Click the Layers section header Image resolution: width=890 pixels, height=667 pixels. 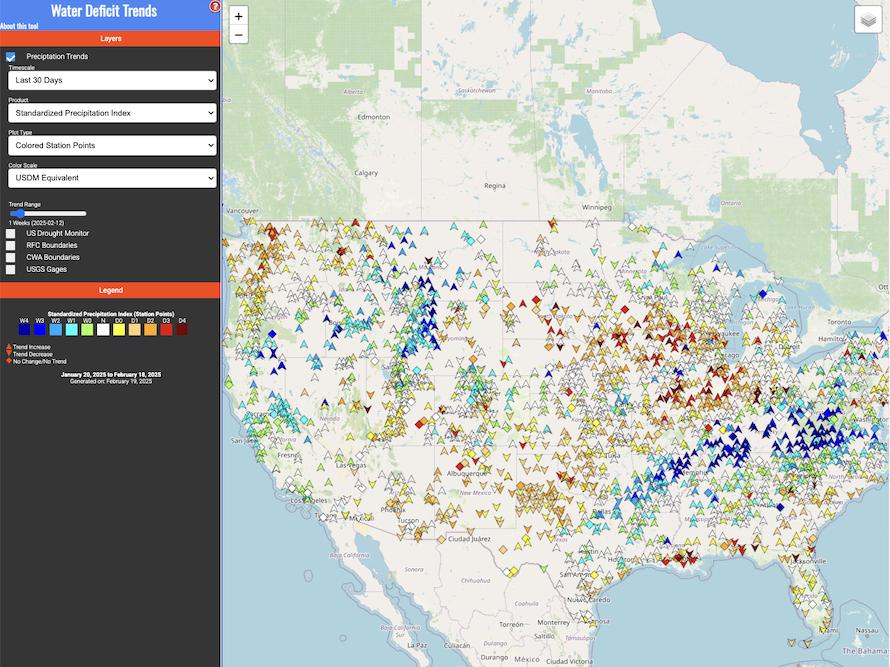(111, 38)
